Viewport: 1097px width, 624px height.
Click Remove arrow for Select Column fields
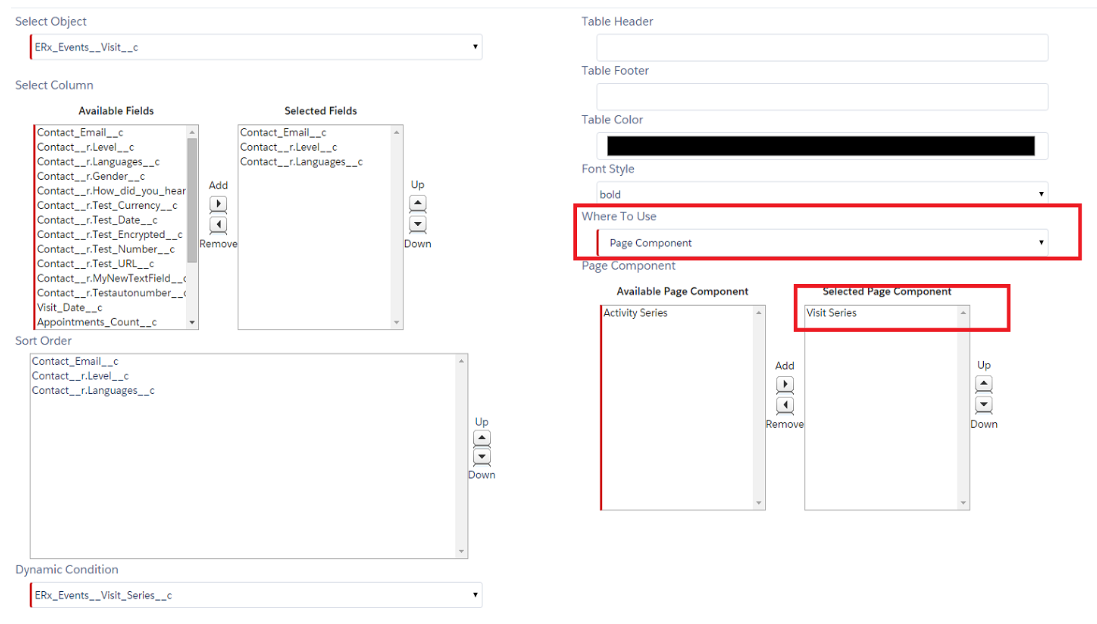pos(218,225)
